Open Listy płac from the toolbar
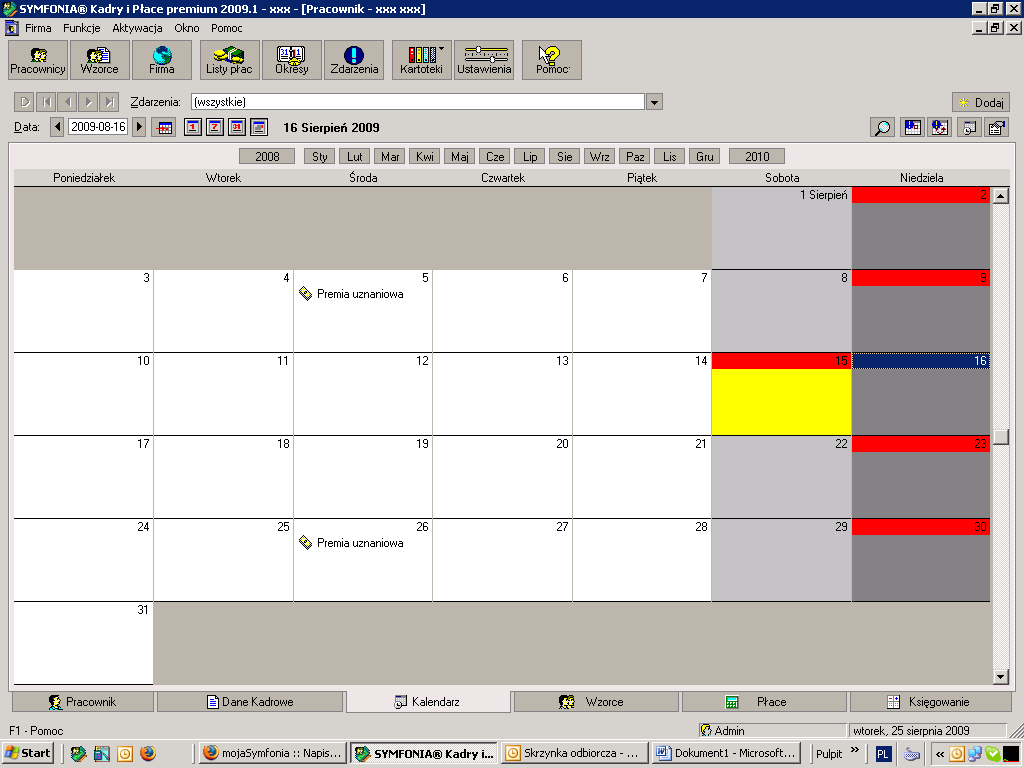 (x=229, y=60)
